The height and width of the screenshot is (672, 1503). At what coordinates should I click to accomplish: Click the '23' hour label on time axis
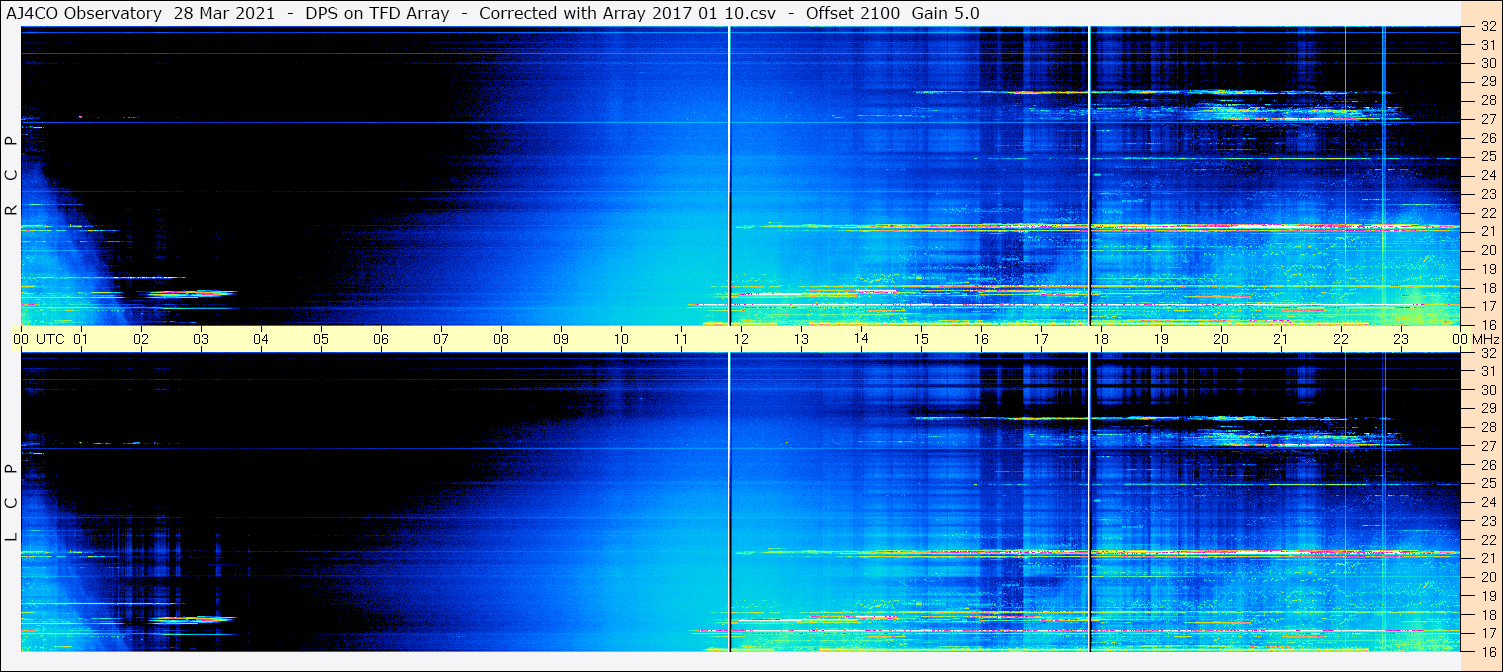[x=1401, y=339]
